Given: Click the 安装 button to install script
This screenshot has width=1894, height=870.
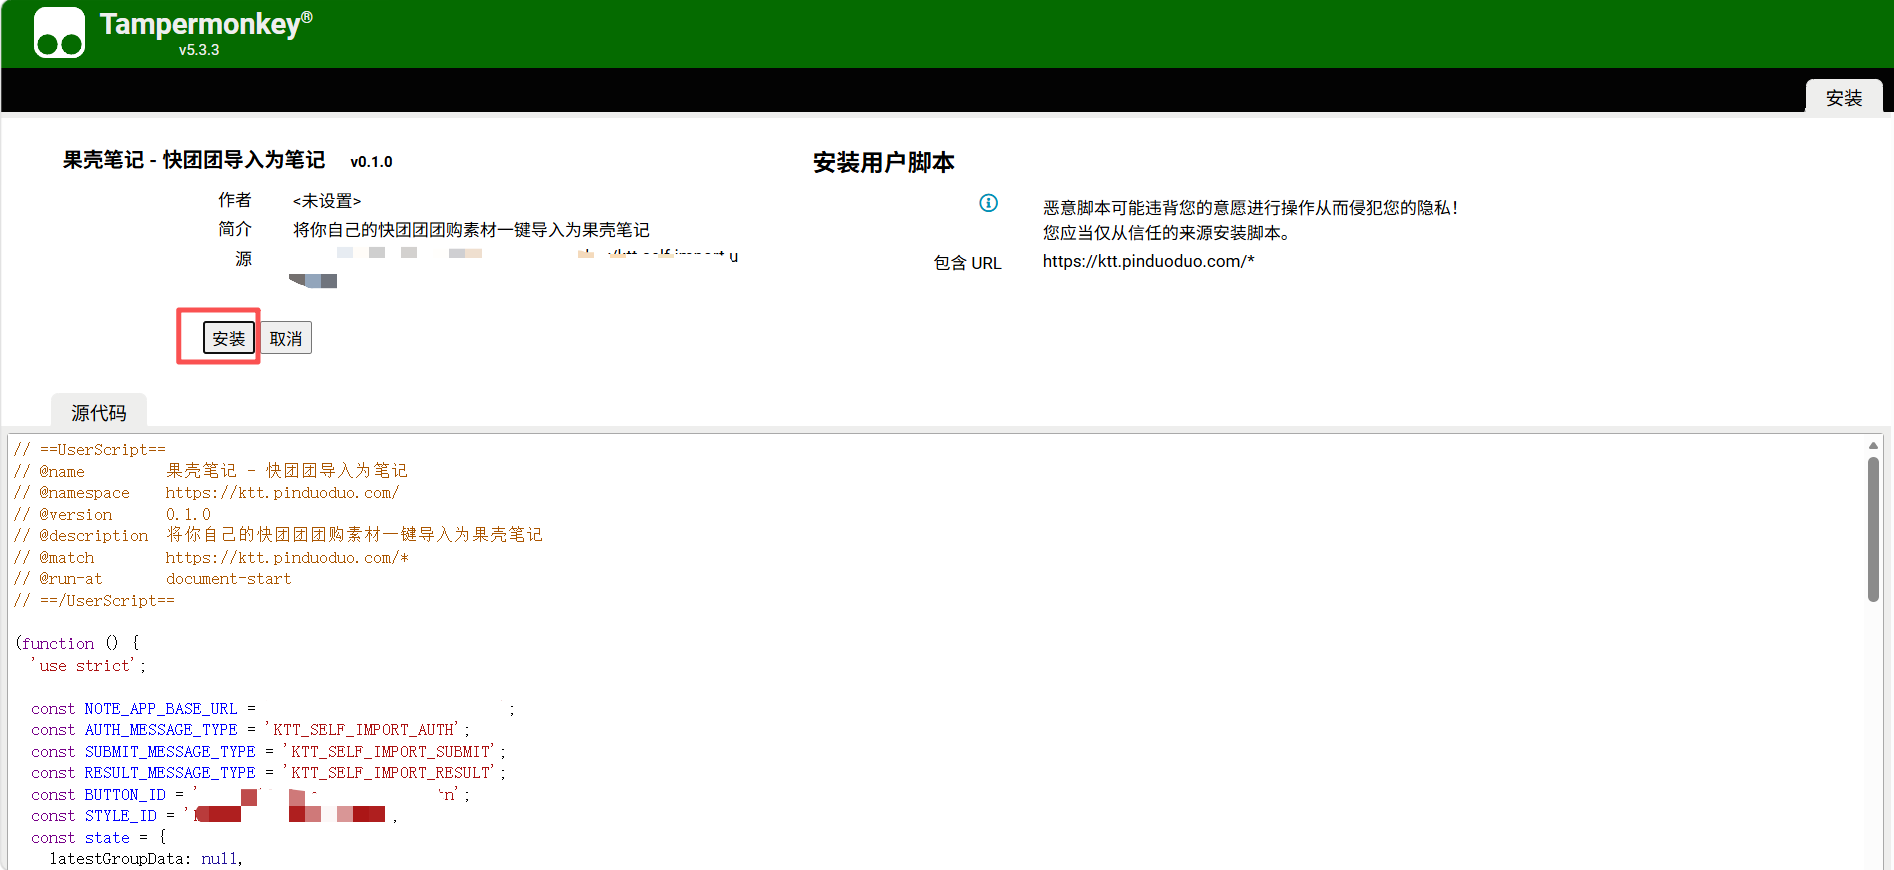Looking at the screenshot, I should pyautogui.click(x=229, y=338).
